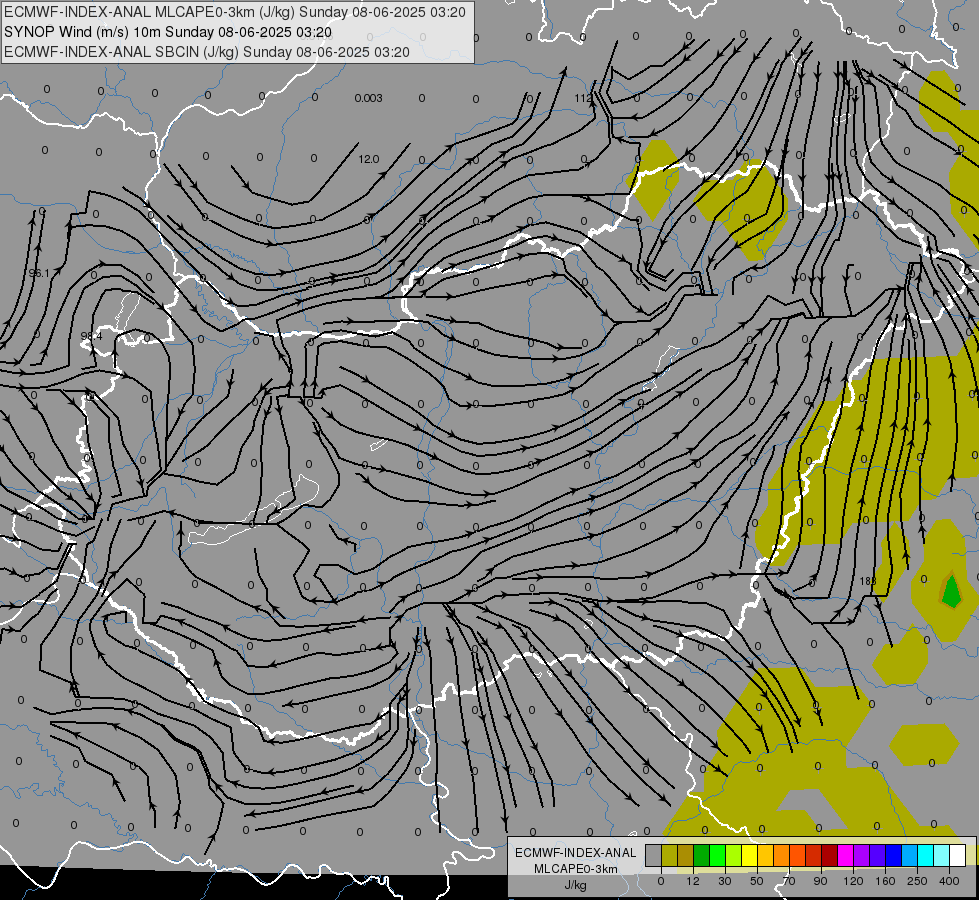Click the map value 0.003
Viewport: 979px width, 900px height.
tap(368, 98)
